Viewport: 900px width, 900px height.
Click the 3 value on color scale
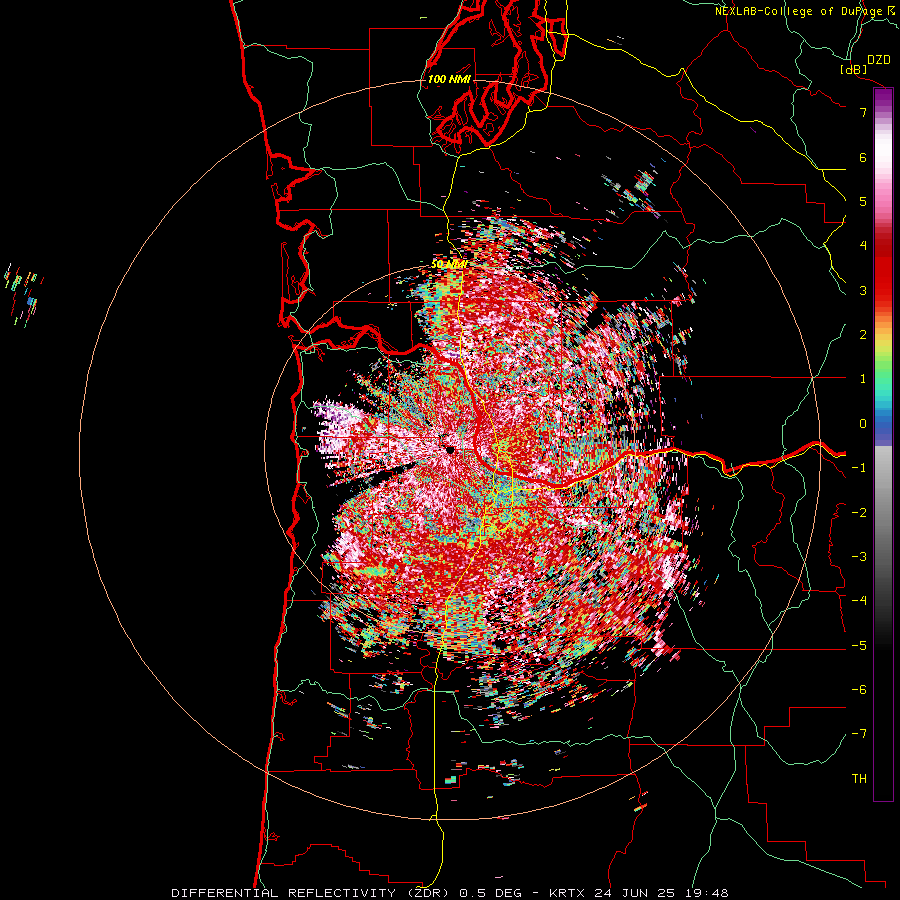[863, 290]
